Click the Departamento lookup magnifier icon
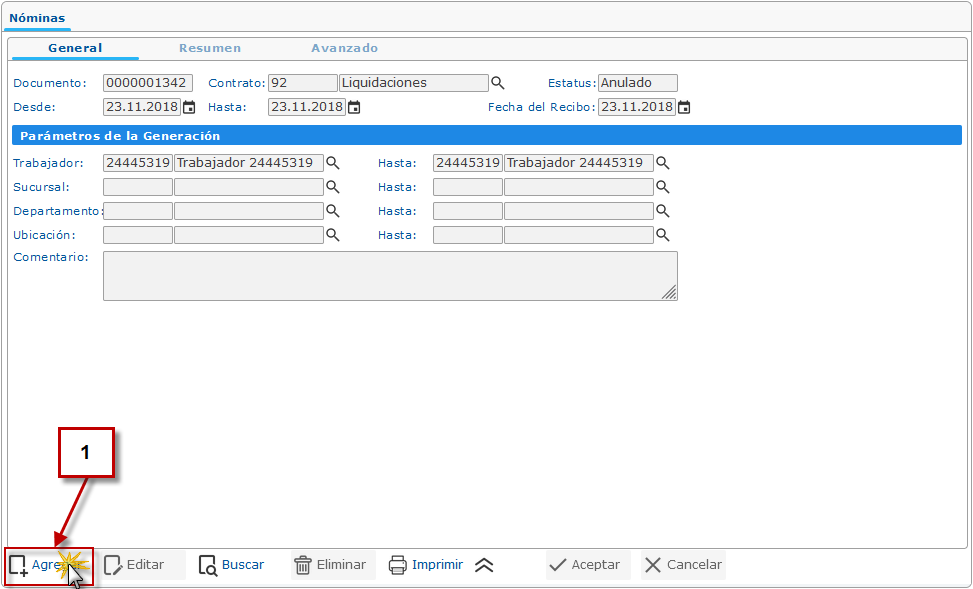 click(x=333, y=211)
